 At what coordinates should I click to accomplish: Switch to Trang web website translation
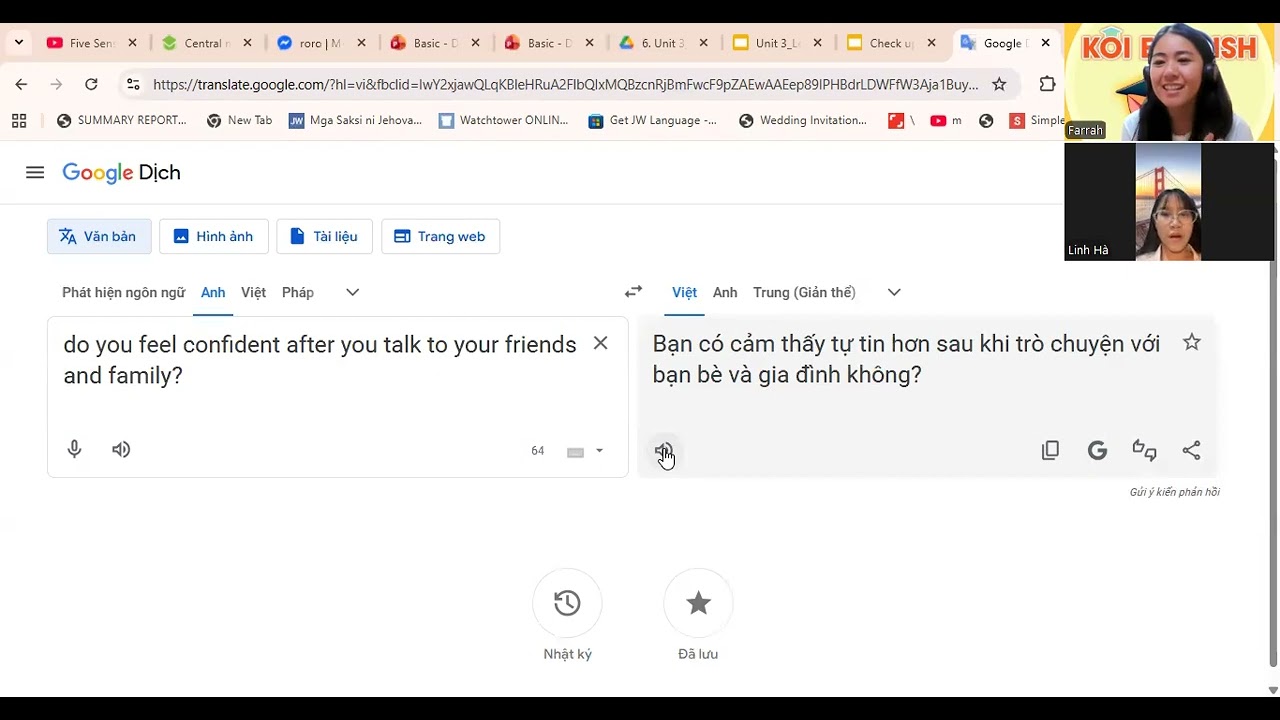(x=440, y=236)
